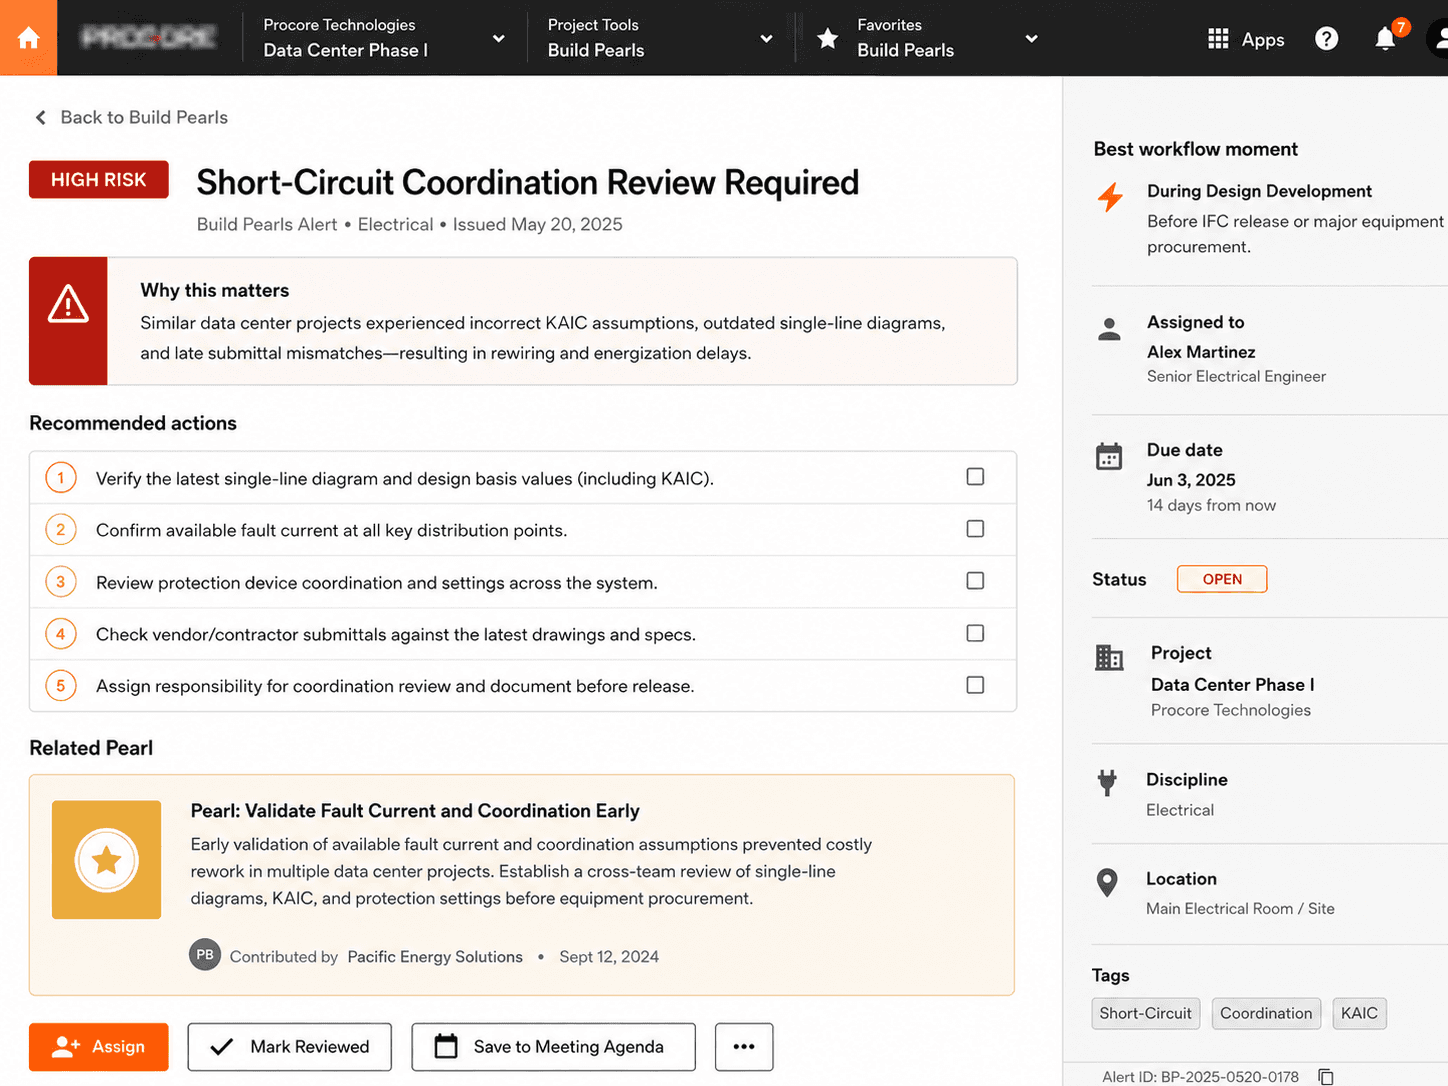Image resolution: width=1448 pixels, height=1086 pixels.
Task: Expand the Favorites Build Pearls dropdown
Action: click(1031, 39)
